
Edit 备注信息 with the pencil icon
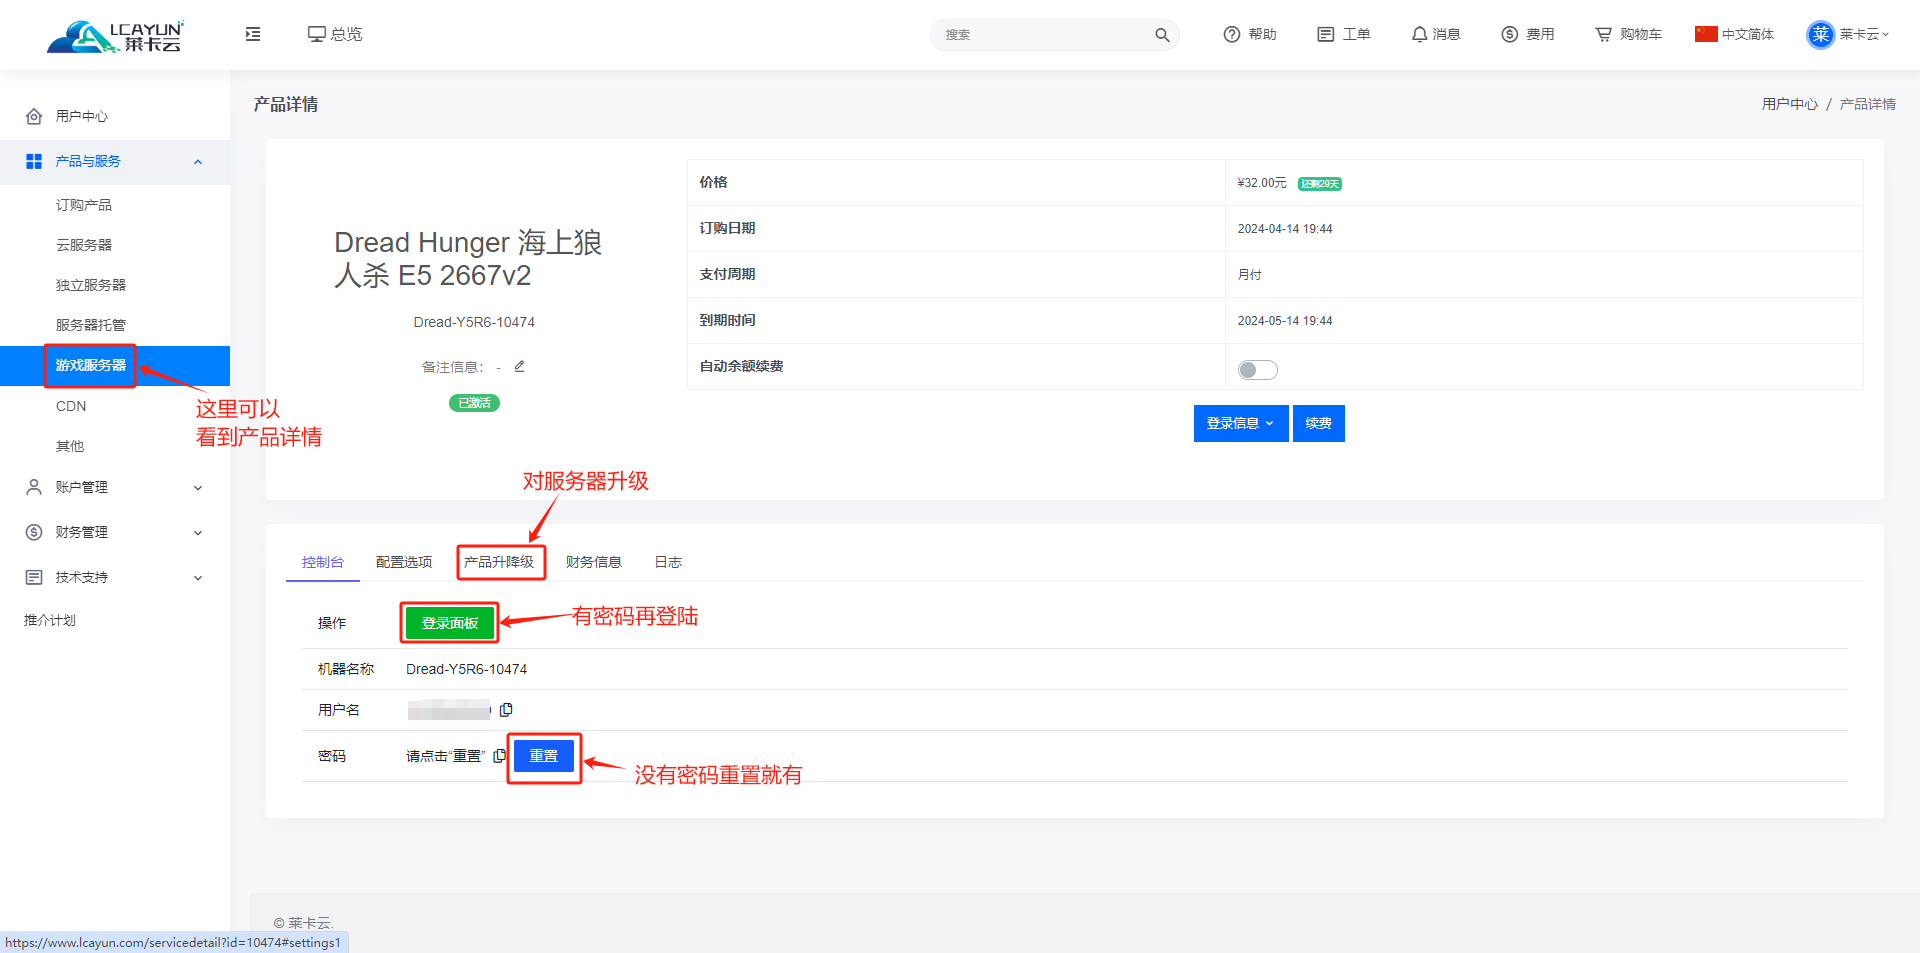tap(520, 366)
